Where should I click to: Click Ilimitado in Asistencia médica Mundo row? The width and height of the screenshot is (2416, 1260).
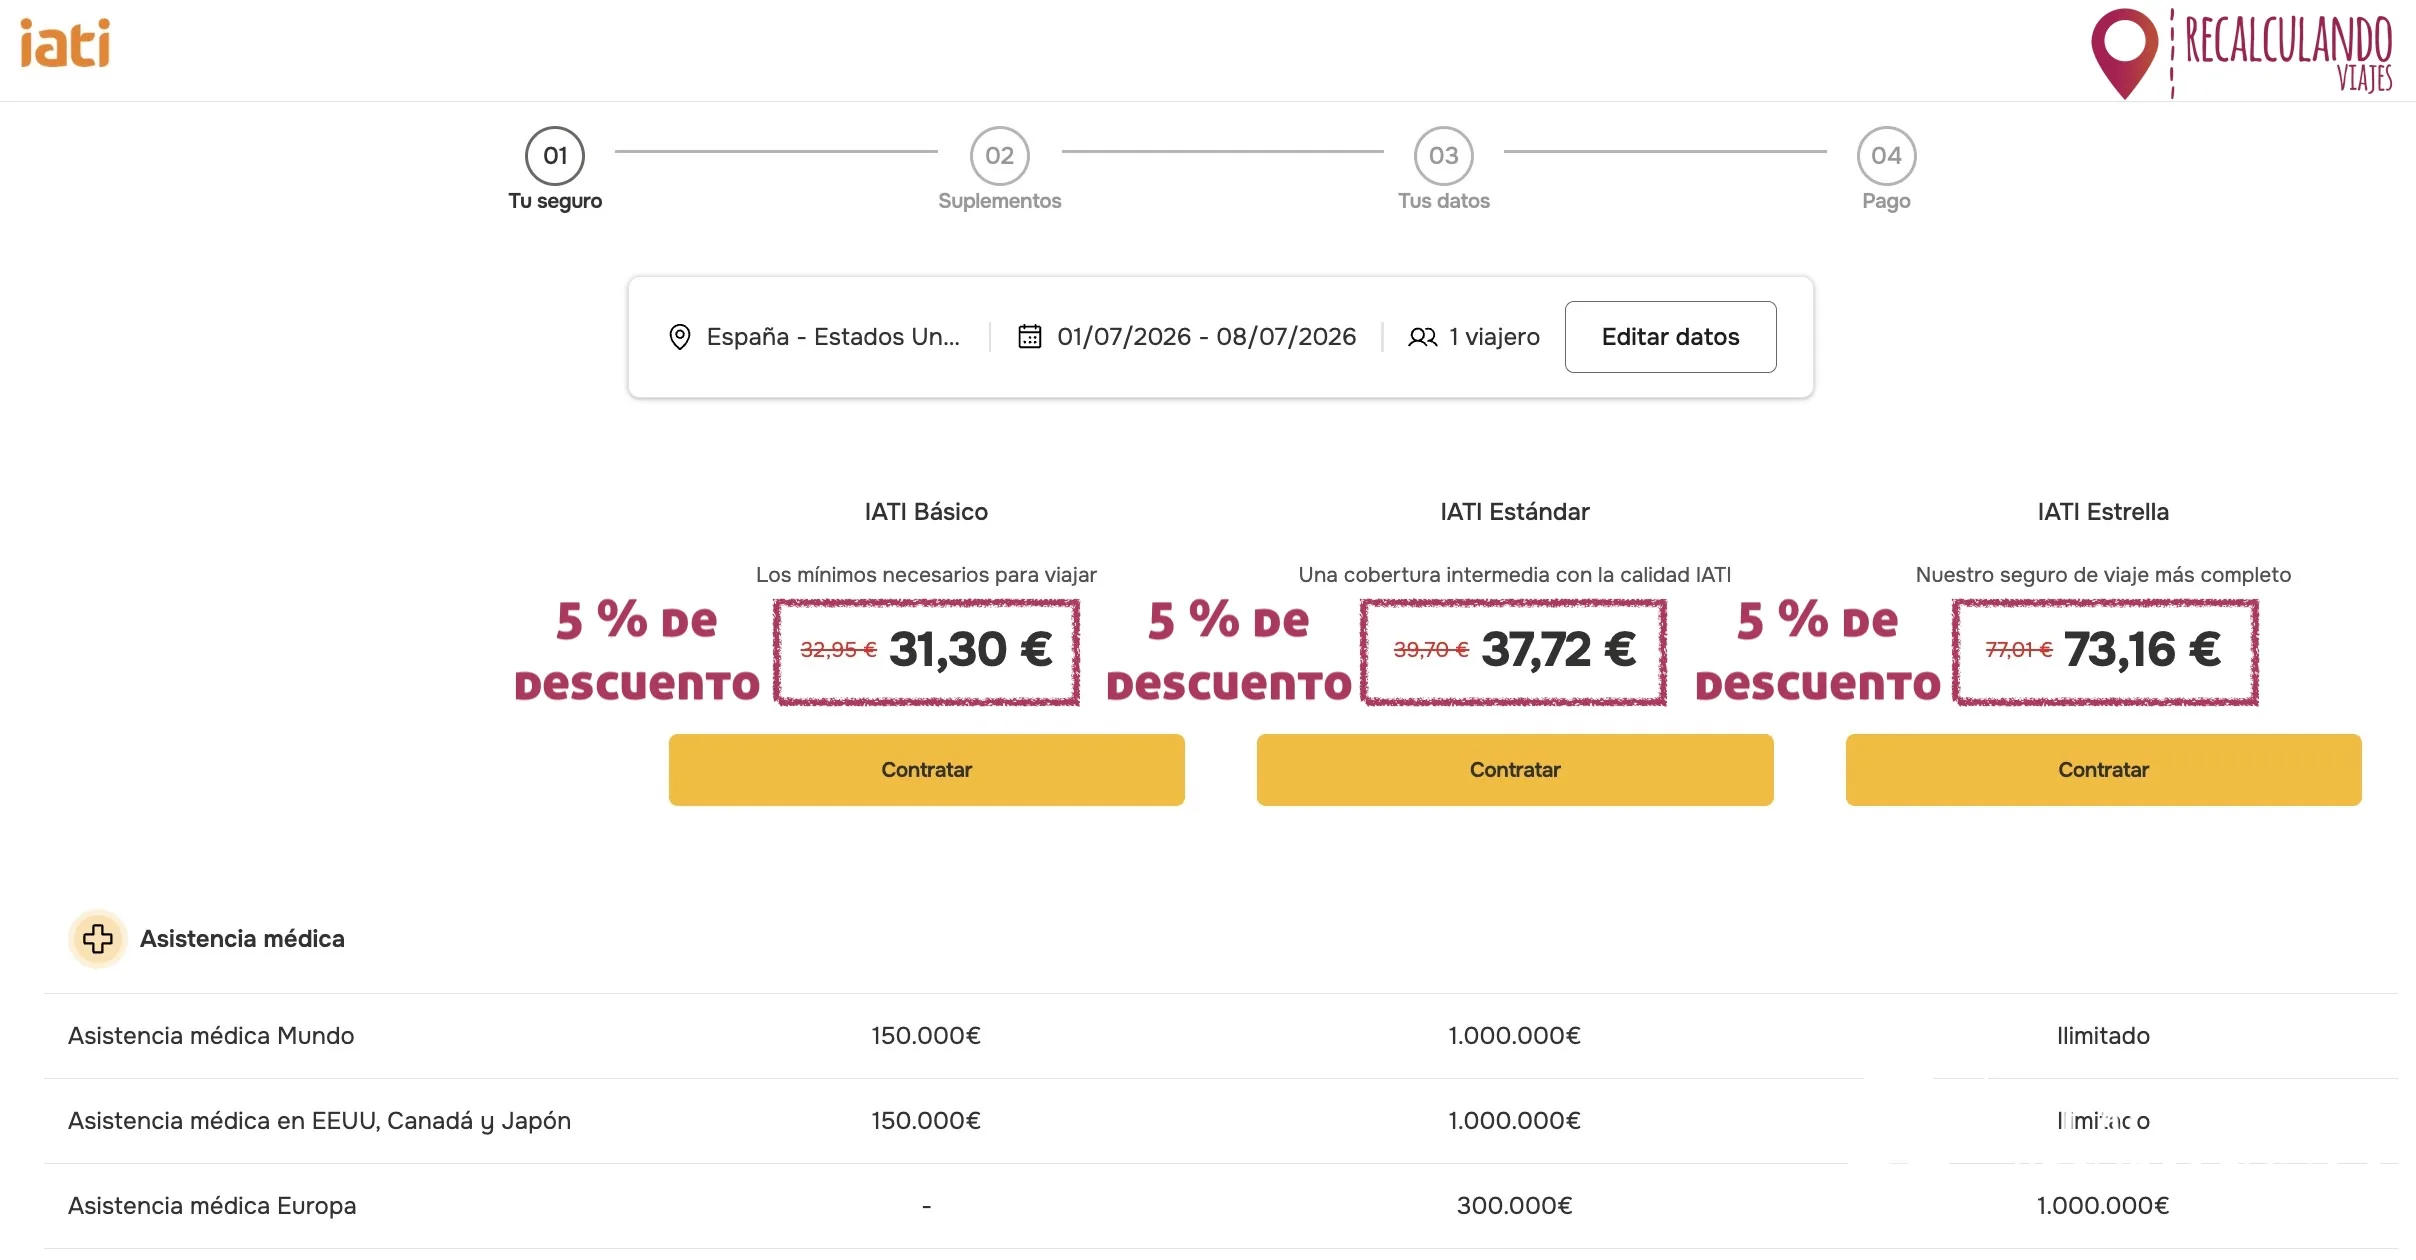pyautogui.click(x=2104, y=1036)
